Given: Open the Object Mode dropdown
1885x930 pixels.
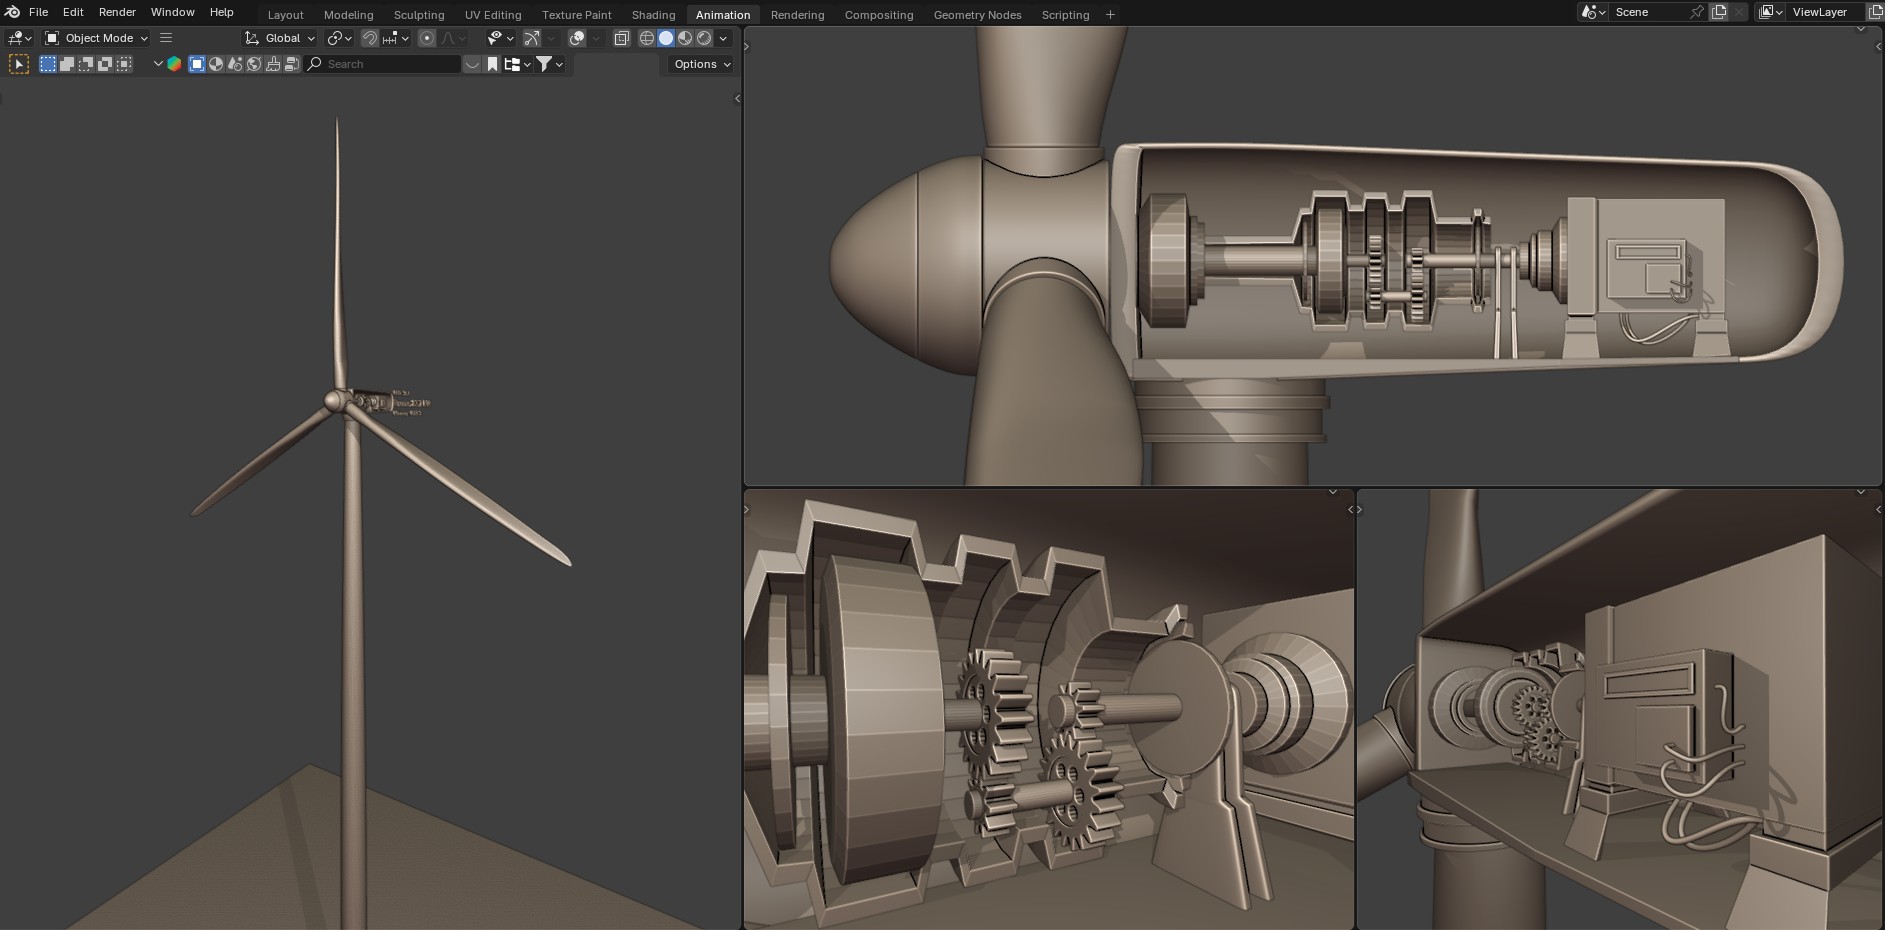Looking at the screenshot, I should 96,38.
